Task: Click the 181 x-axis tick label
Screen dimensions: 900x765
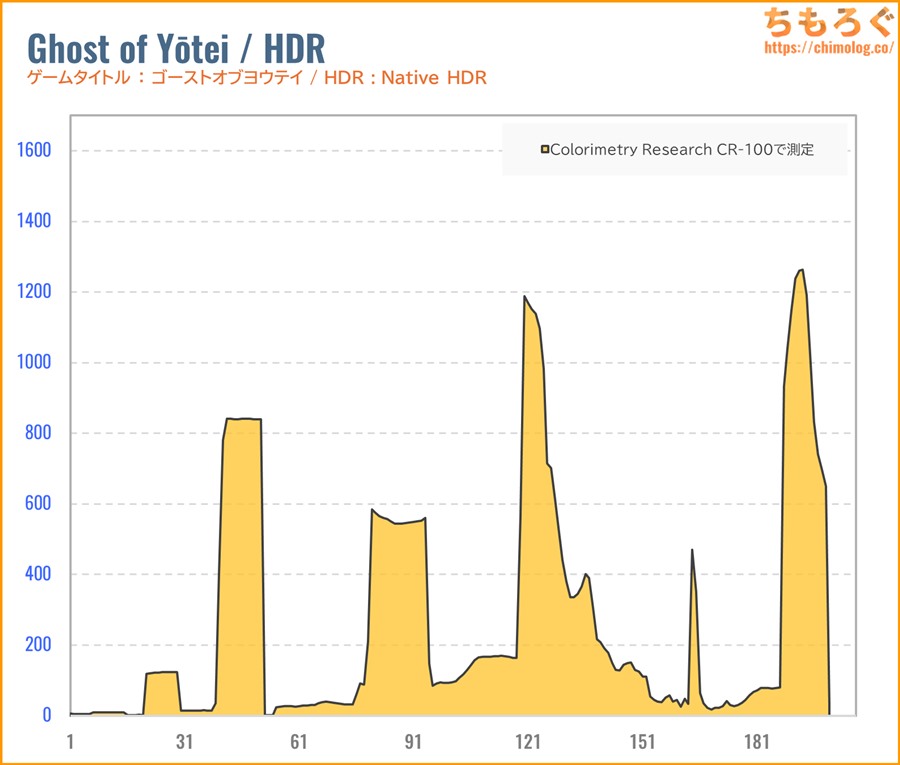Action: [x=757, y=742]
